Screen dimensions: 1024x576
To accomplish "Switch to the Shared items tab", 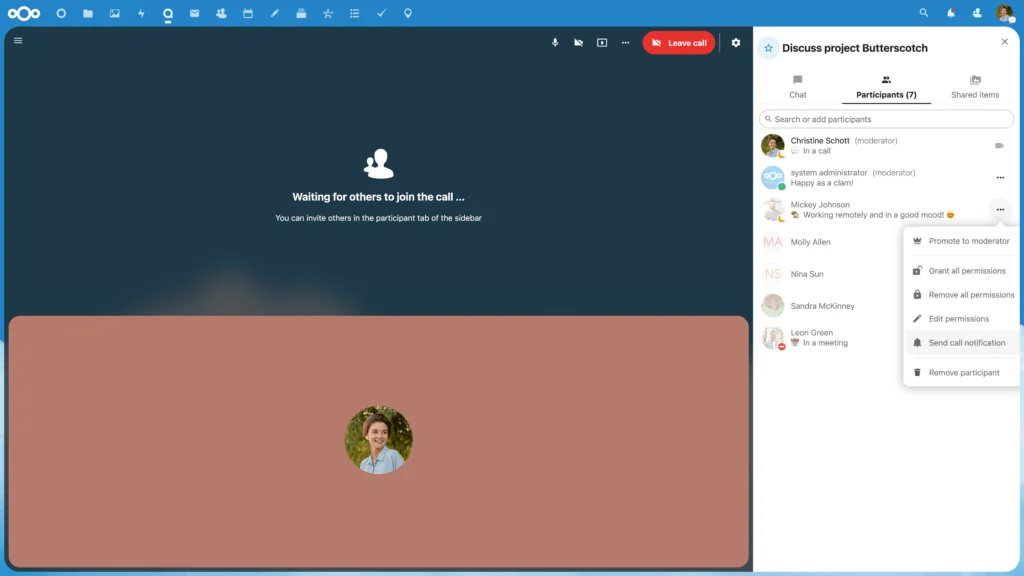I will click(x=975, y=87).
